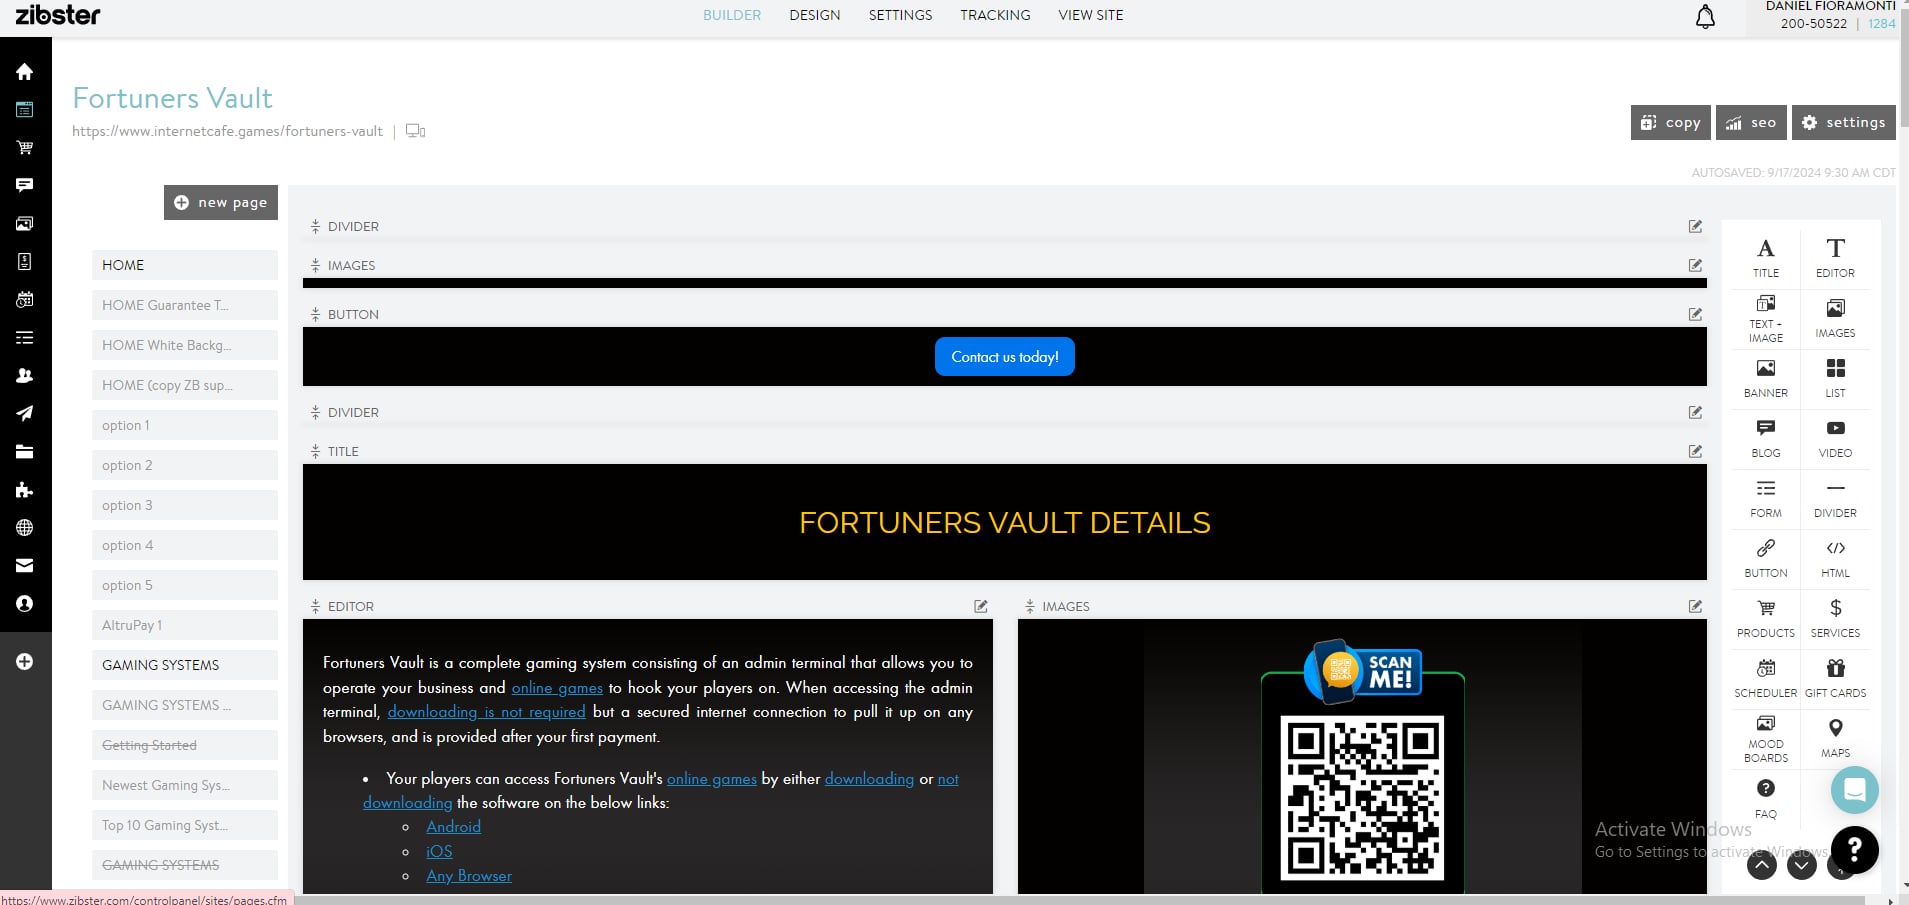
Task: Follow the iOS link in the editor text
Action: [x=439, y=851]
